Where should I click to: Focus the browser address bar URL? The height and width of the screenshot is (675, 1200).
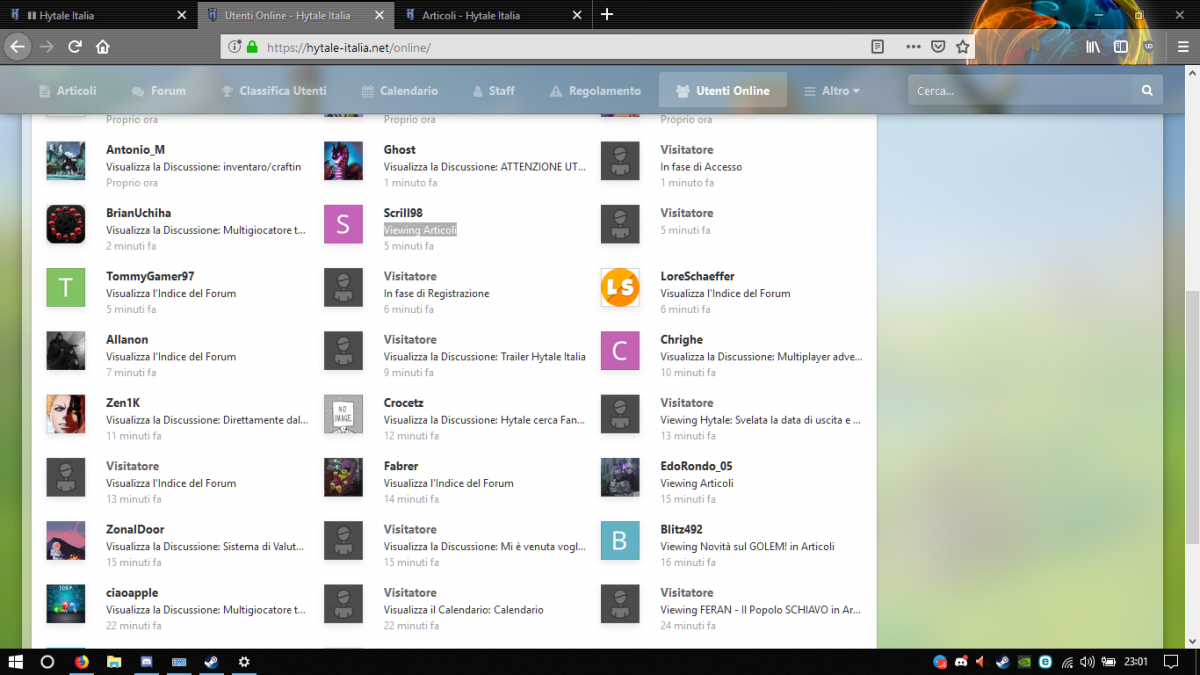[543, 47]
